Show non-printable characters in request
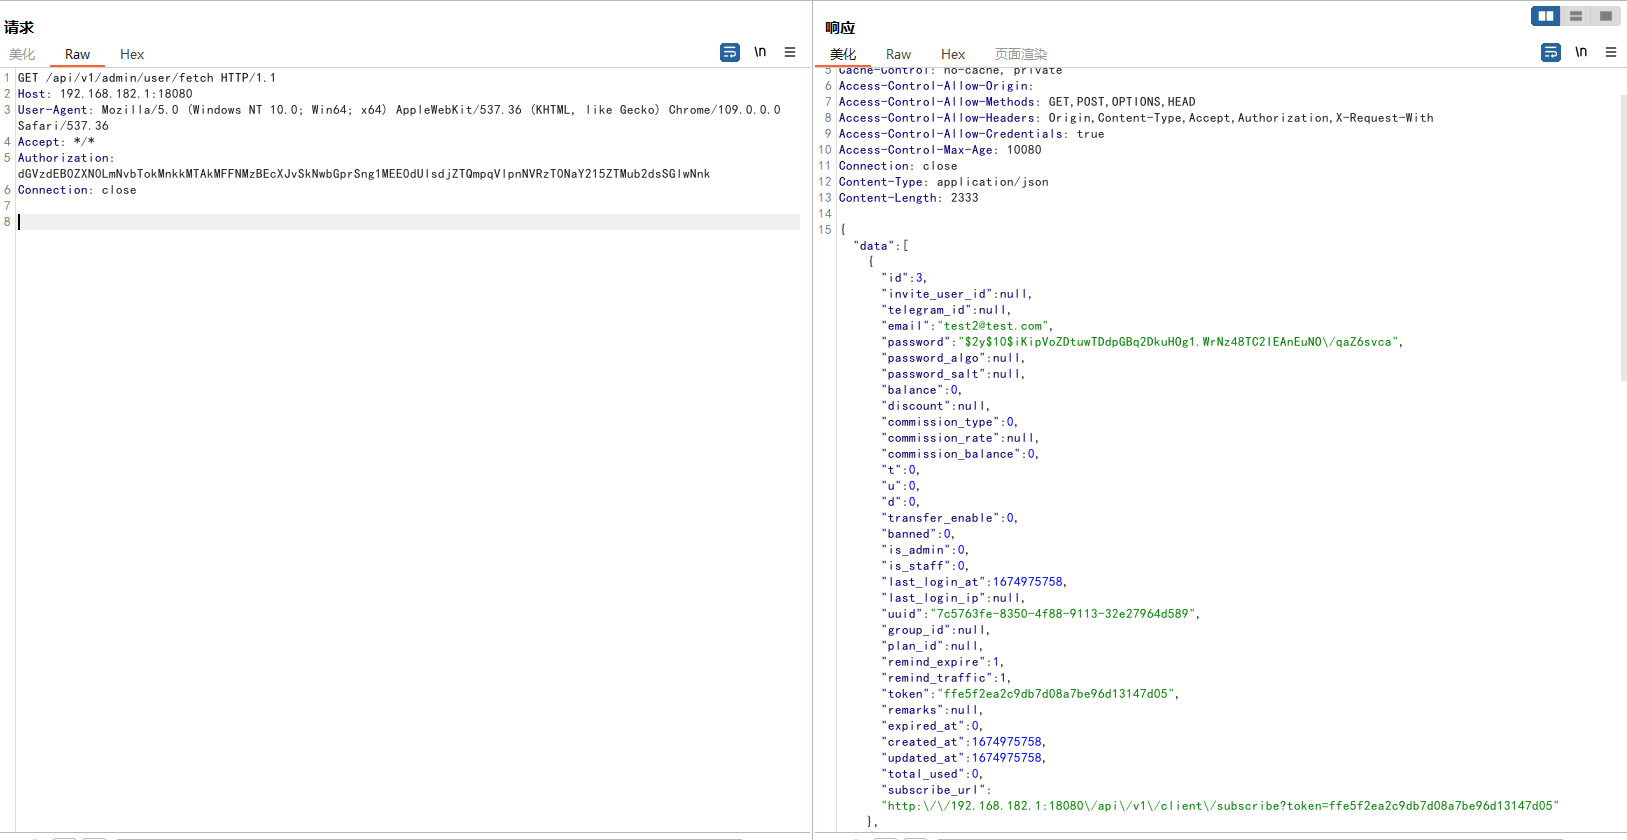The width and height of the screenshot is (1627, 840). 760,52
